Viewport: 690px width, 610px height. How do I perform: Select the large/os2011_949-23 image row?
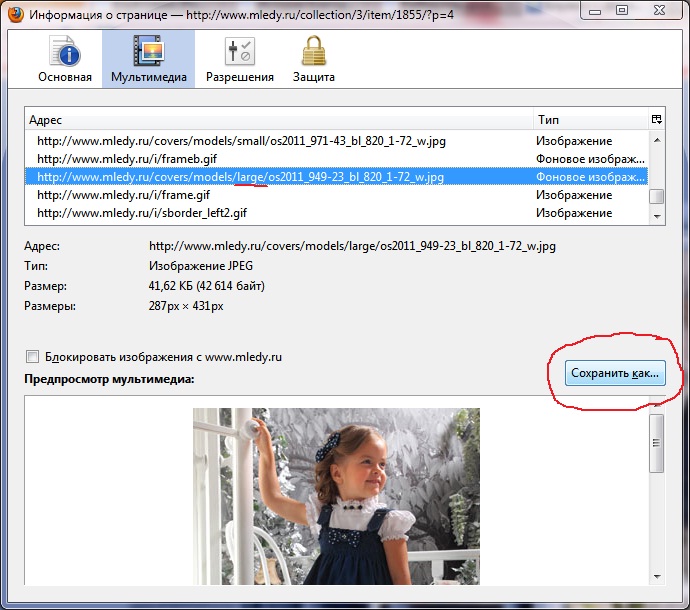point(336,177)
